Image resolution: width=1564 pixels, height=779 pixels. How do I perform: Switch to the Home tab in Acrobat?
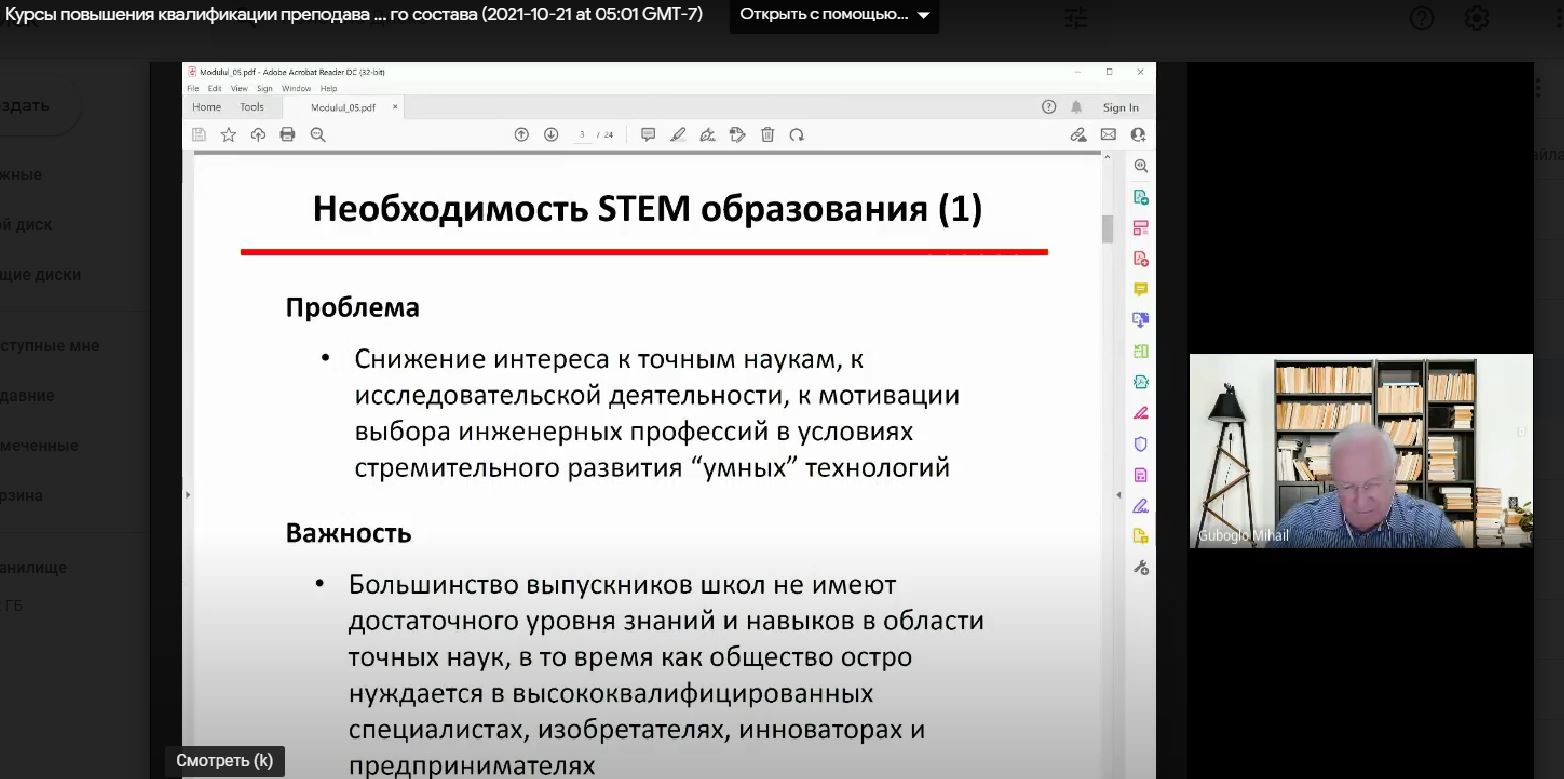pos(207,107)
